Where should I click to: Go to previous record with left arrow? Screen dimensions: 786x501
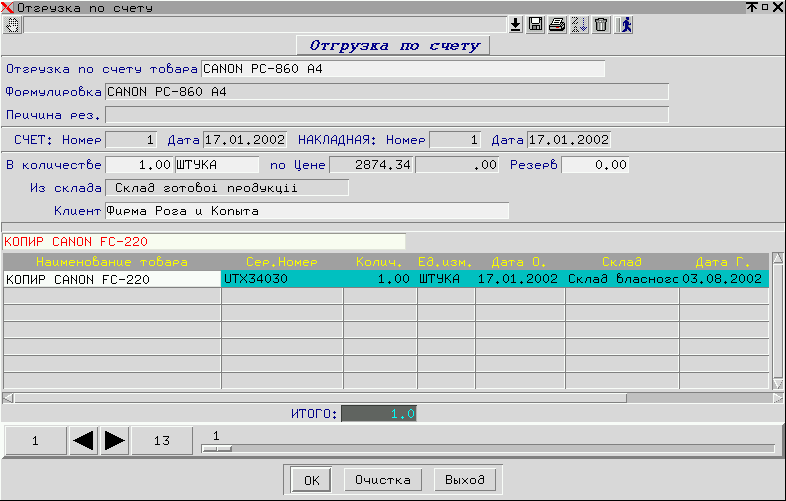click(x=84, y=440)
